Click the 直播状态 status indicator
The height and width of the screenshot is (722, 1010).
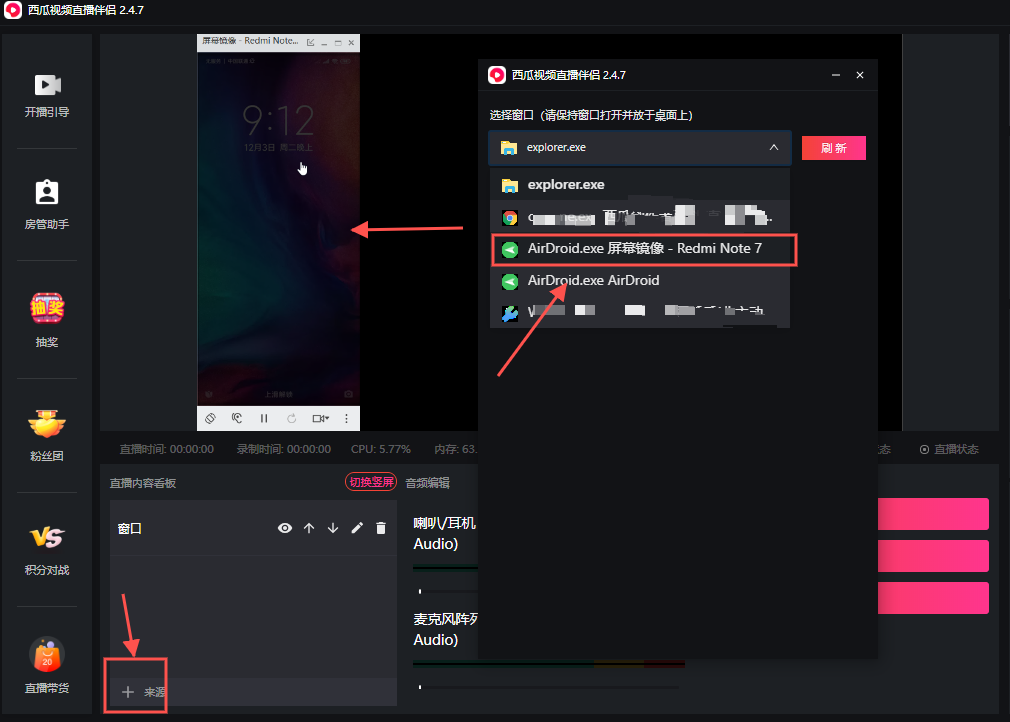(949, 449)
